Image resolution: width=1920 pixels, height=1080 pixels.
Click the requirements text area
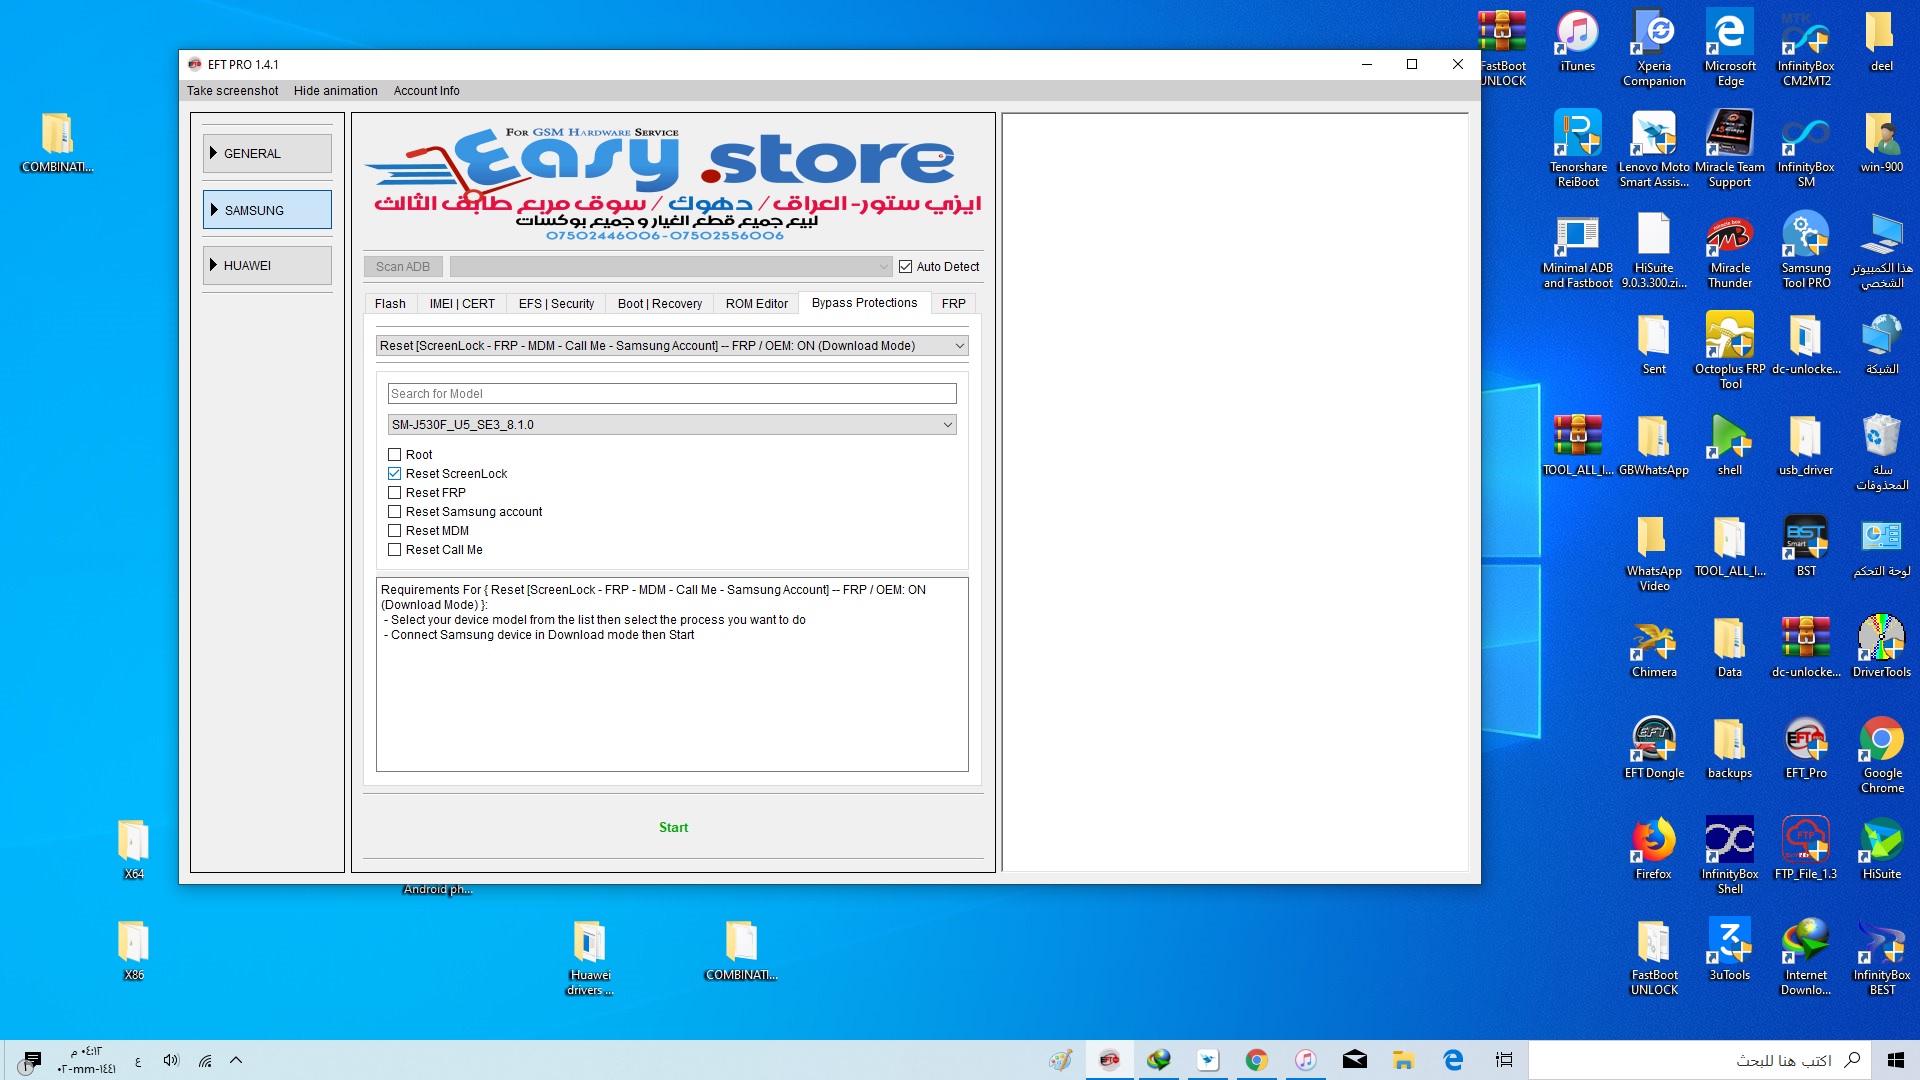[x=672, y=675]
